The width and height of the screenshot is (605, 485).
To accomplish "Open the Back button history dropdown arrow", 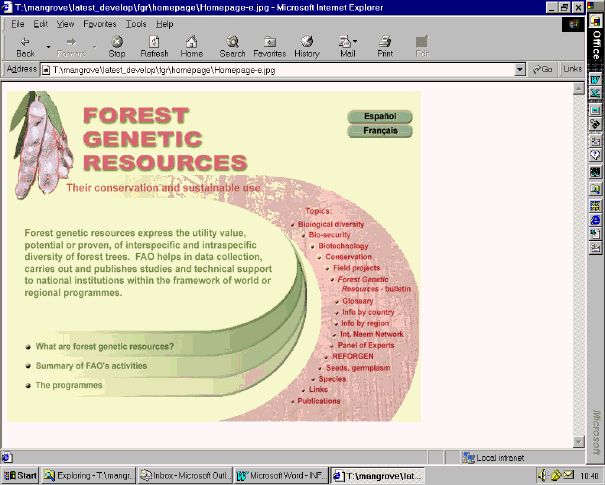I will 48,46.
